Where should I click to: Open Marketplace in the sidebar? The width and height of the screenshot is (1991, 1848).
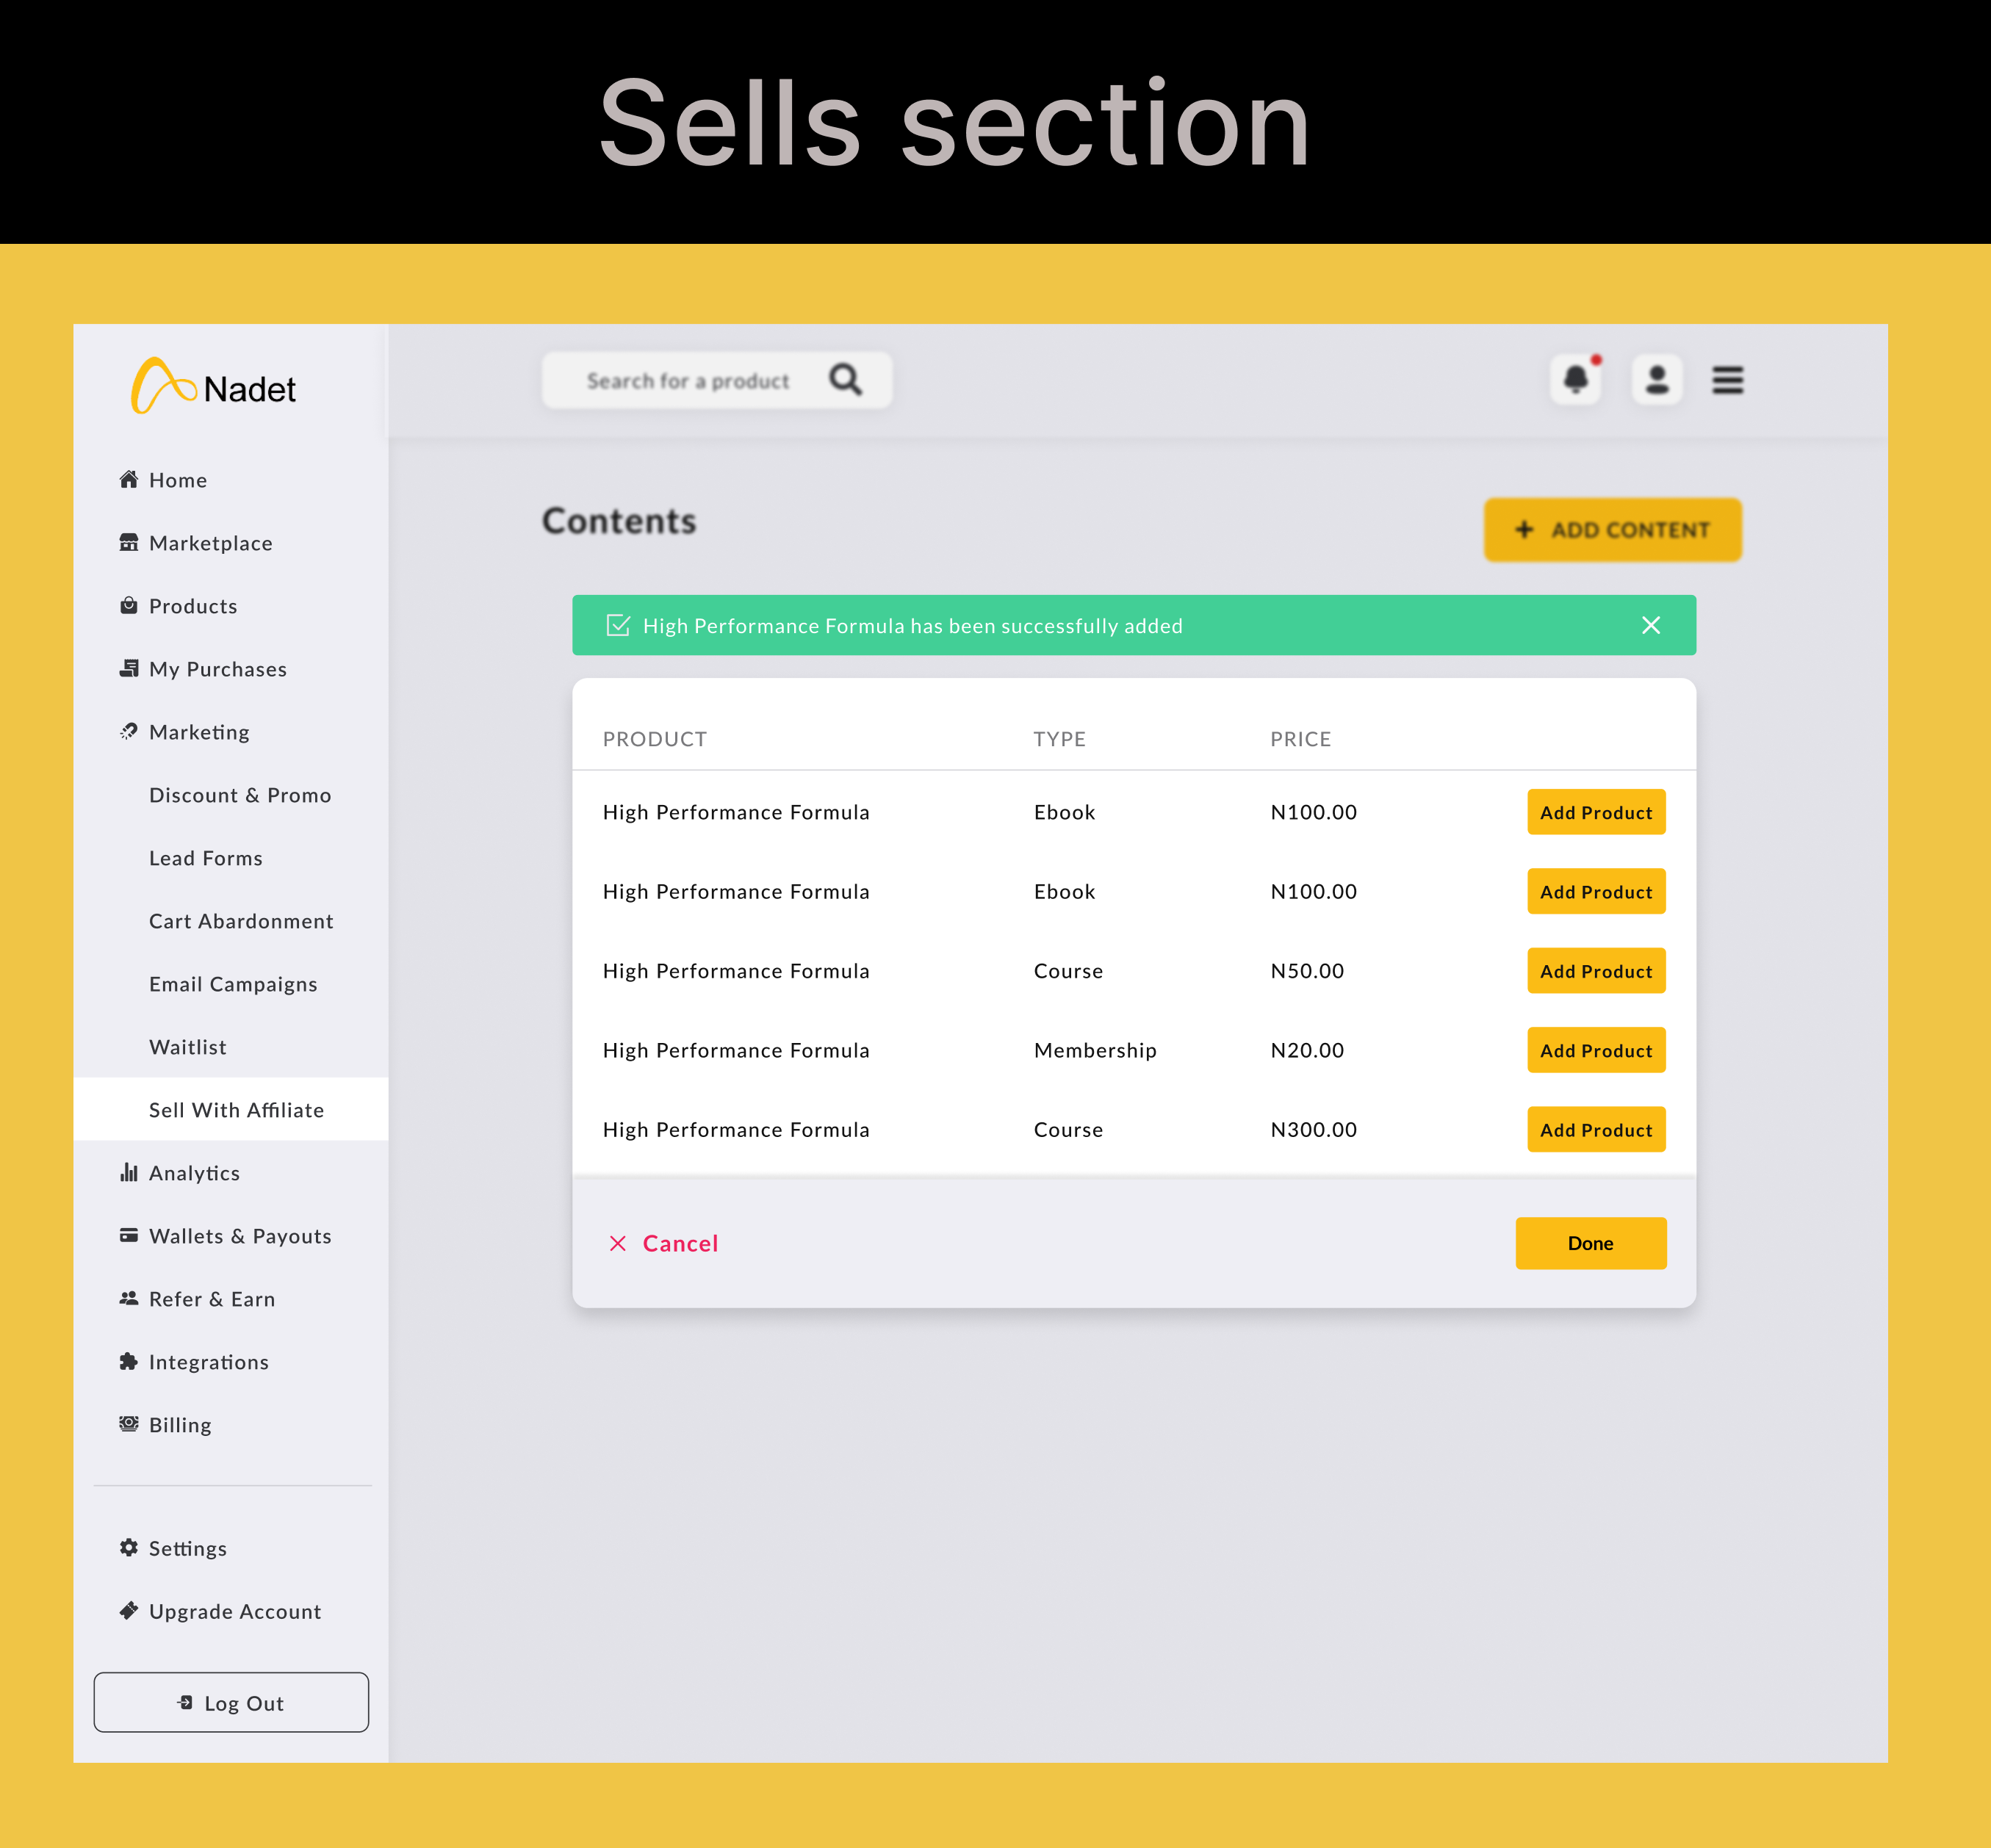210,543
